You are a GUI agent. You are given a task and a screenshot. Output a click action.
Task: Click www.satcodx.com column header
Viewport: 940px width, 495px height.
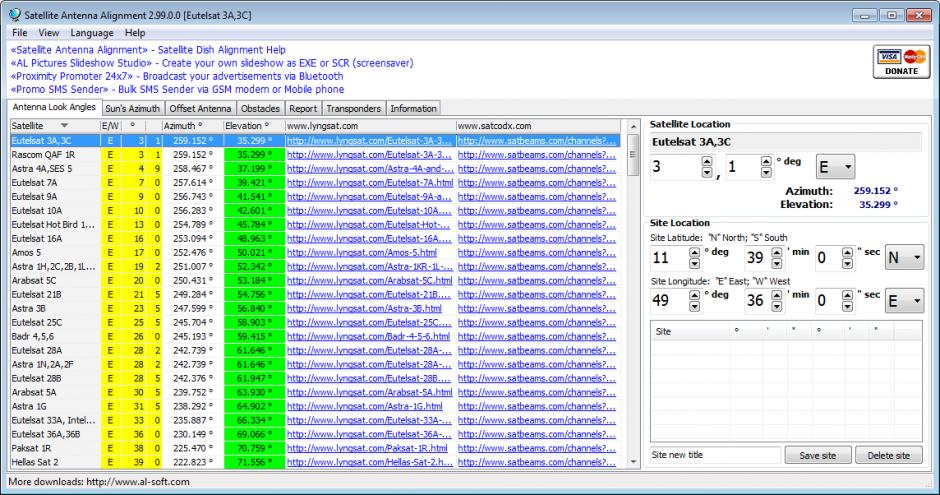tap(538, 126)
